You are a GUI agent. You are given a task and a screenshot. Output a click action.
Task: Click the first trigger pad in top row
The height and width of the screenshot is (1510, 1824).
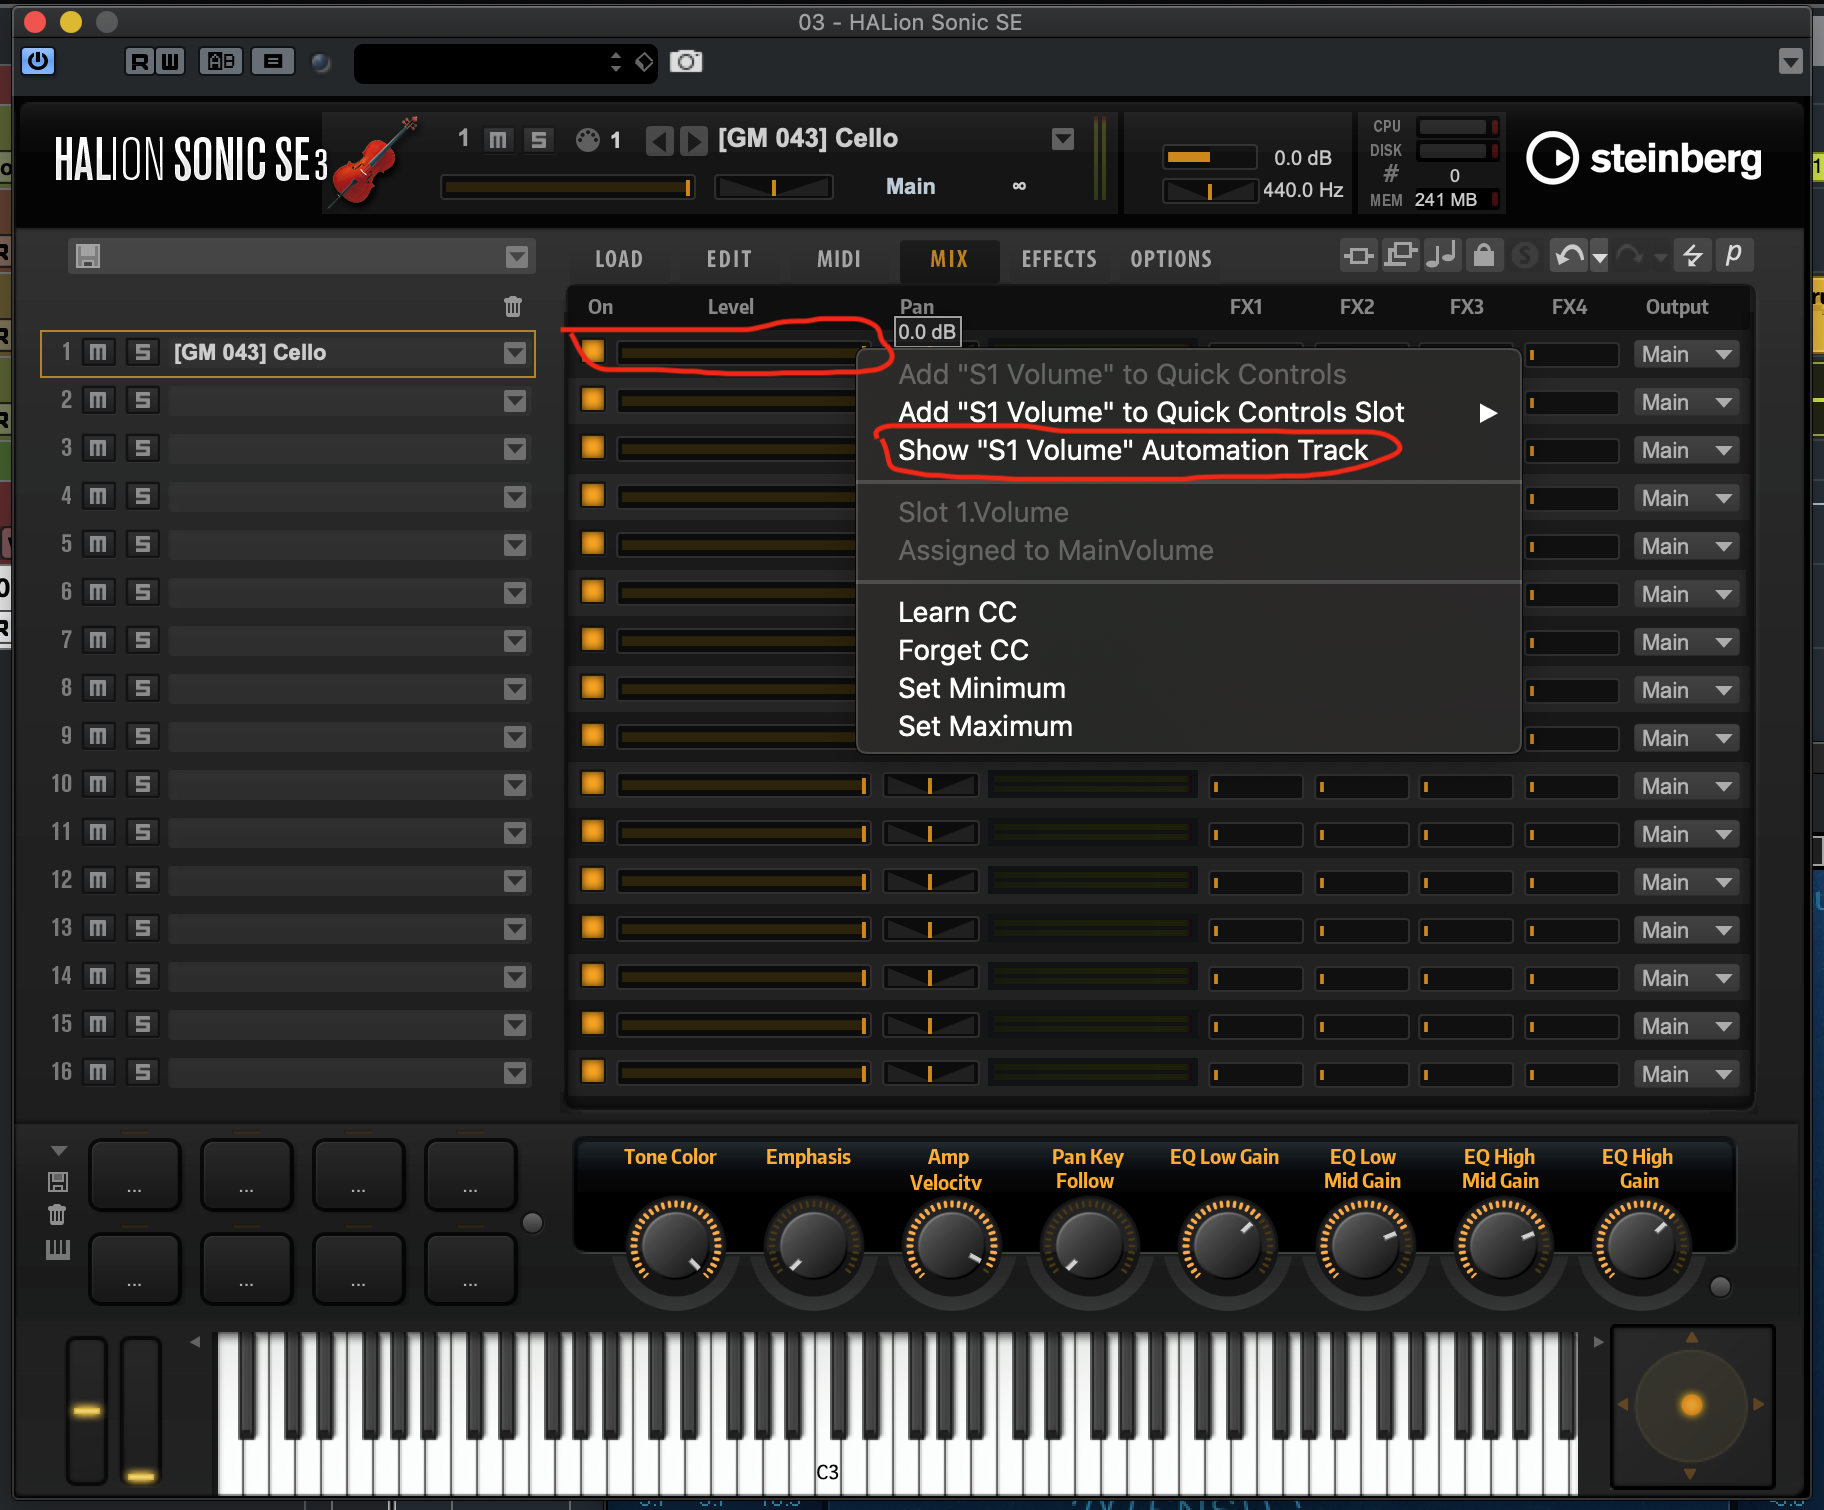[x=135, y=1175]
